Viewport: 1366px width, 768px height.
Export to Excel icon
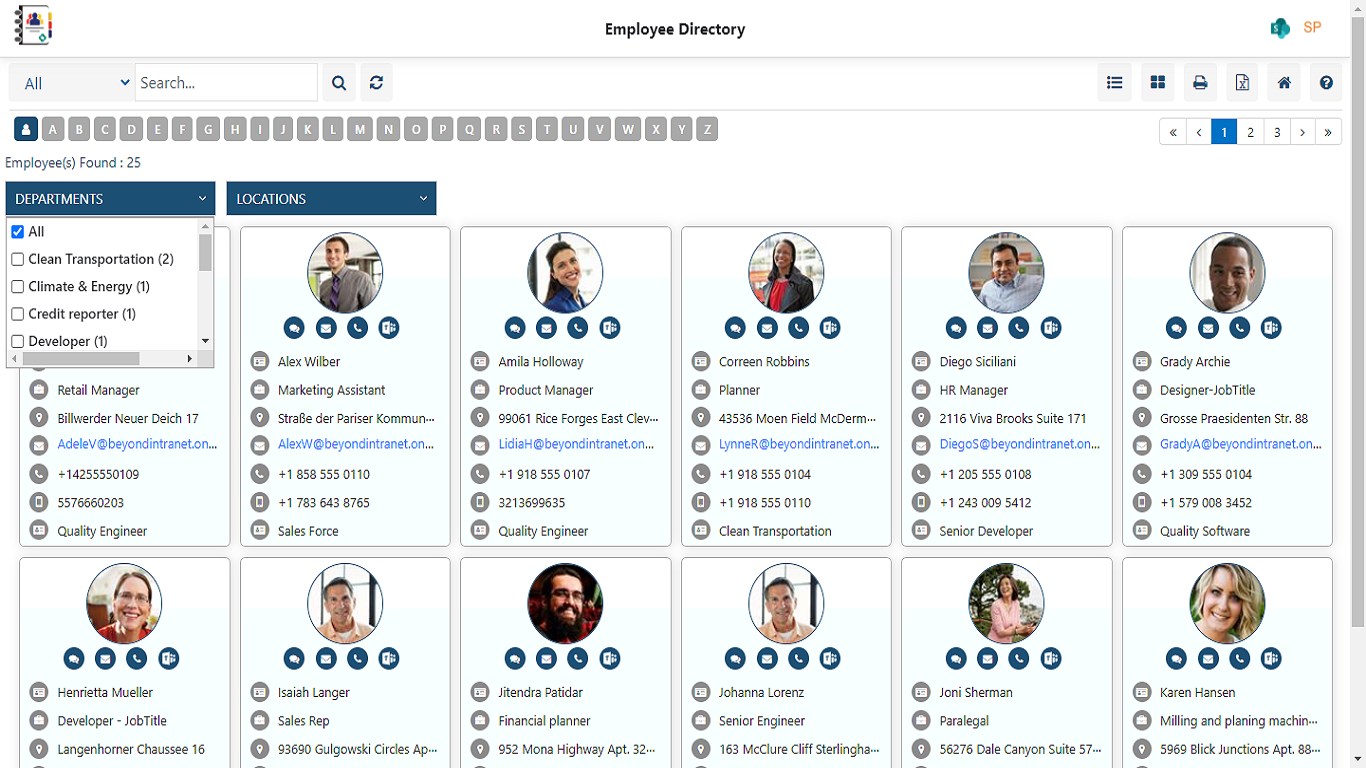tap(1242, 83)
